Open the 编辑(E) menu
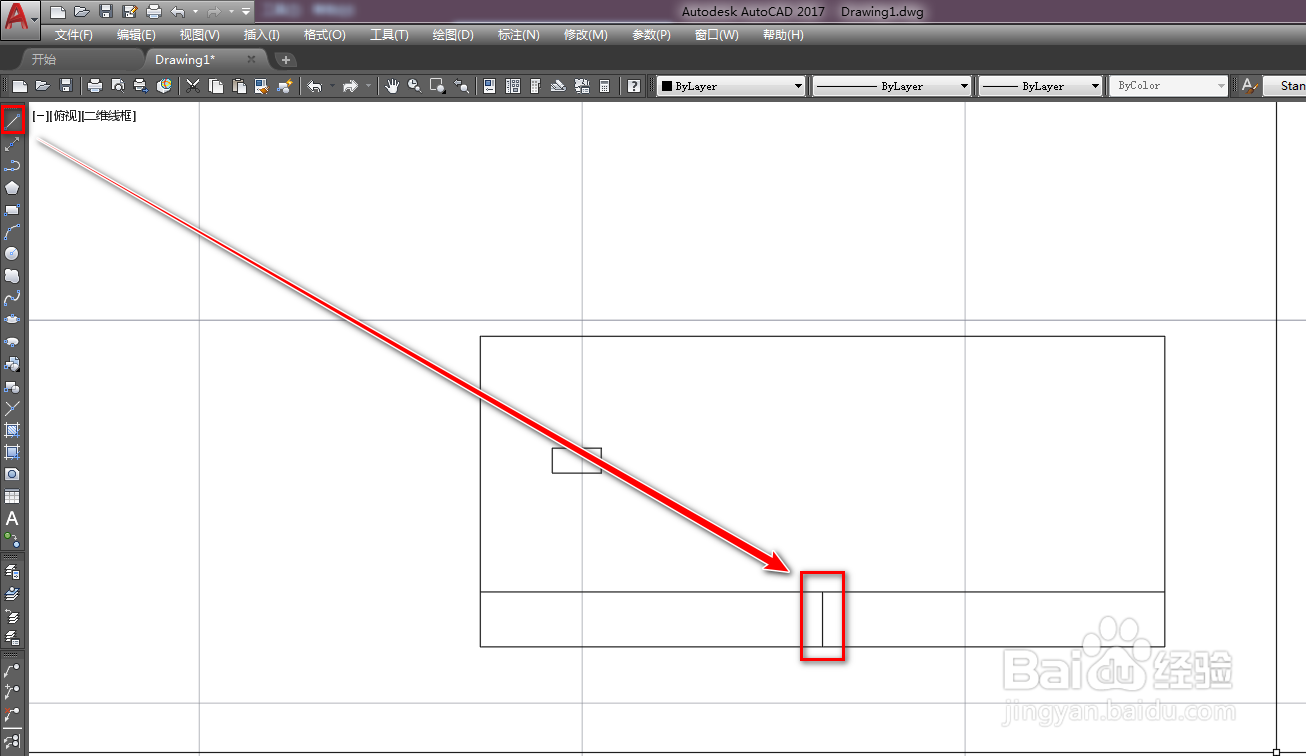Screen dimensions: 1306x756 point(136,35)
